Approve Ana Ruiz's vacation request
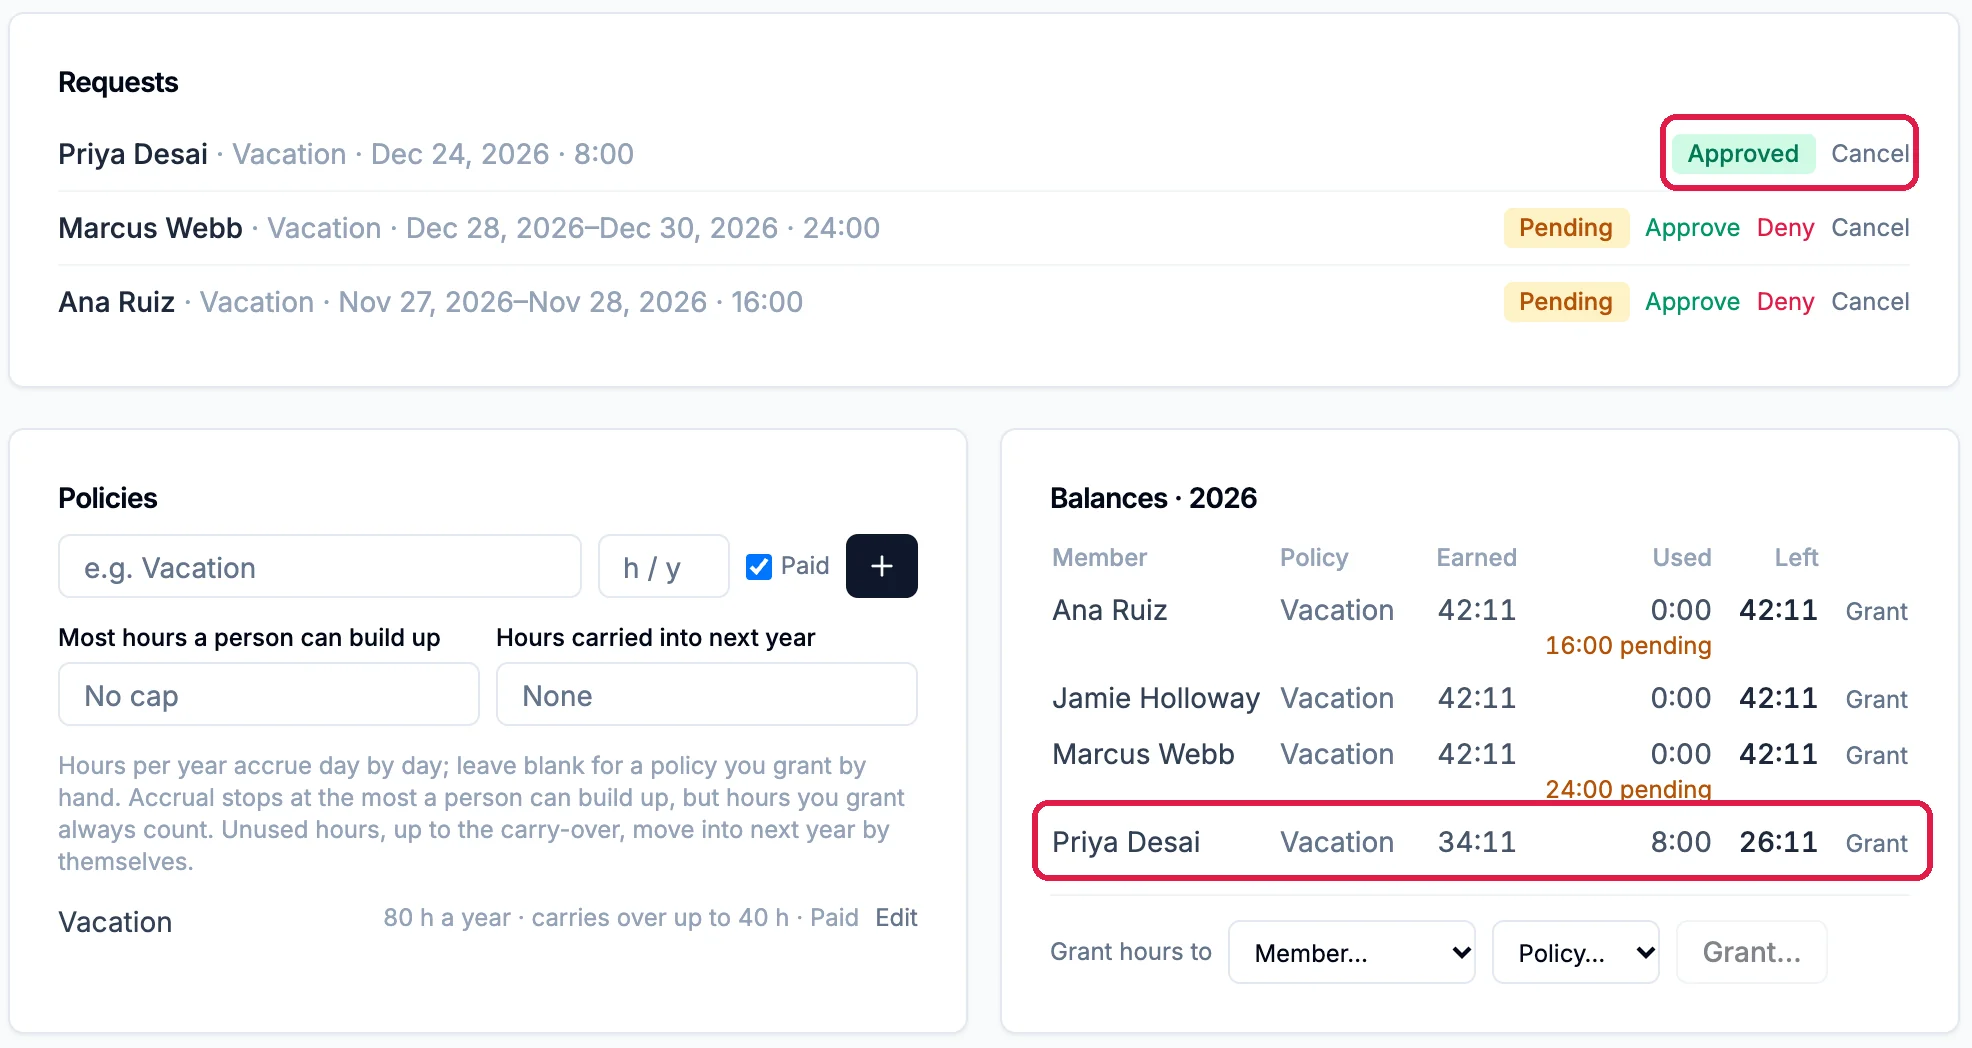 pyautogui.click(x=1692, y=302)
